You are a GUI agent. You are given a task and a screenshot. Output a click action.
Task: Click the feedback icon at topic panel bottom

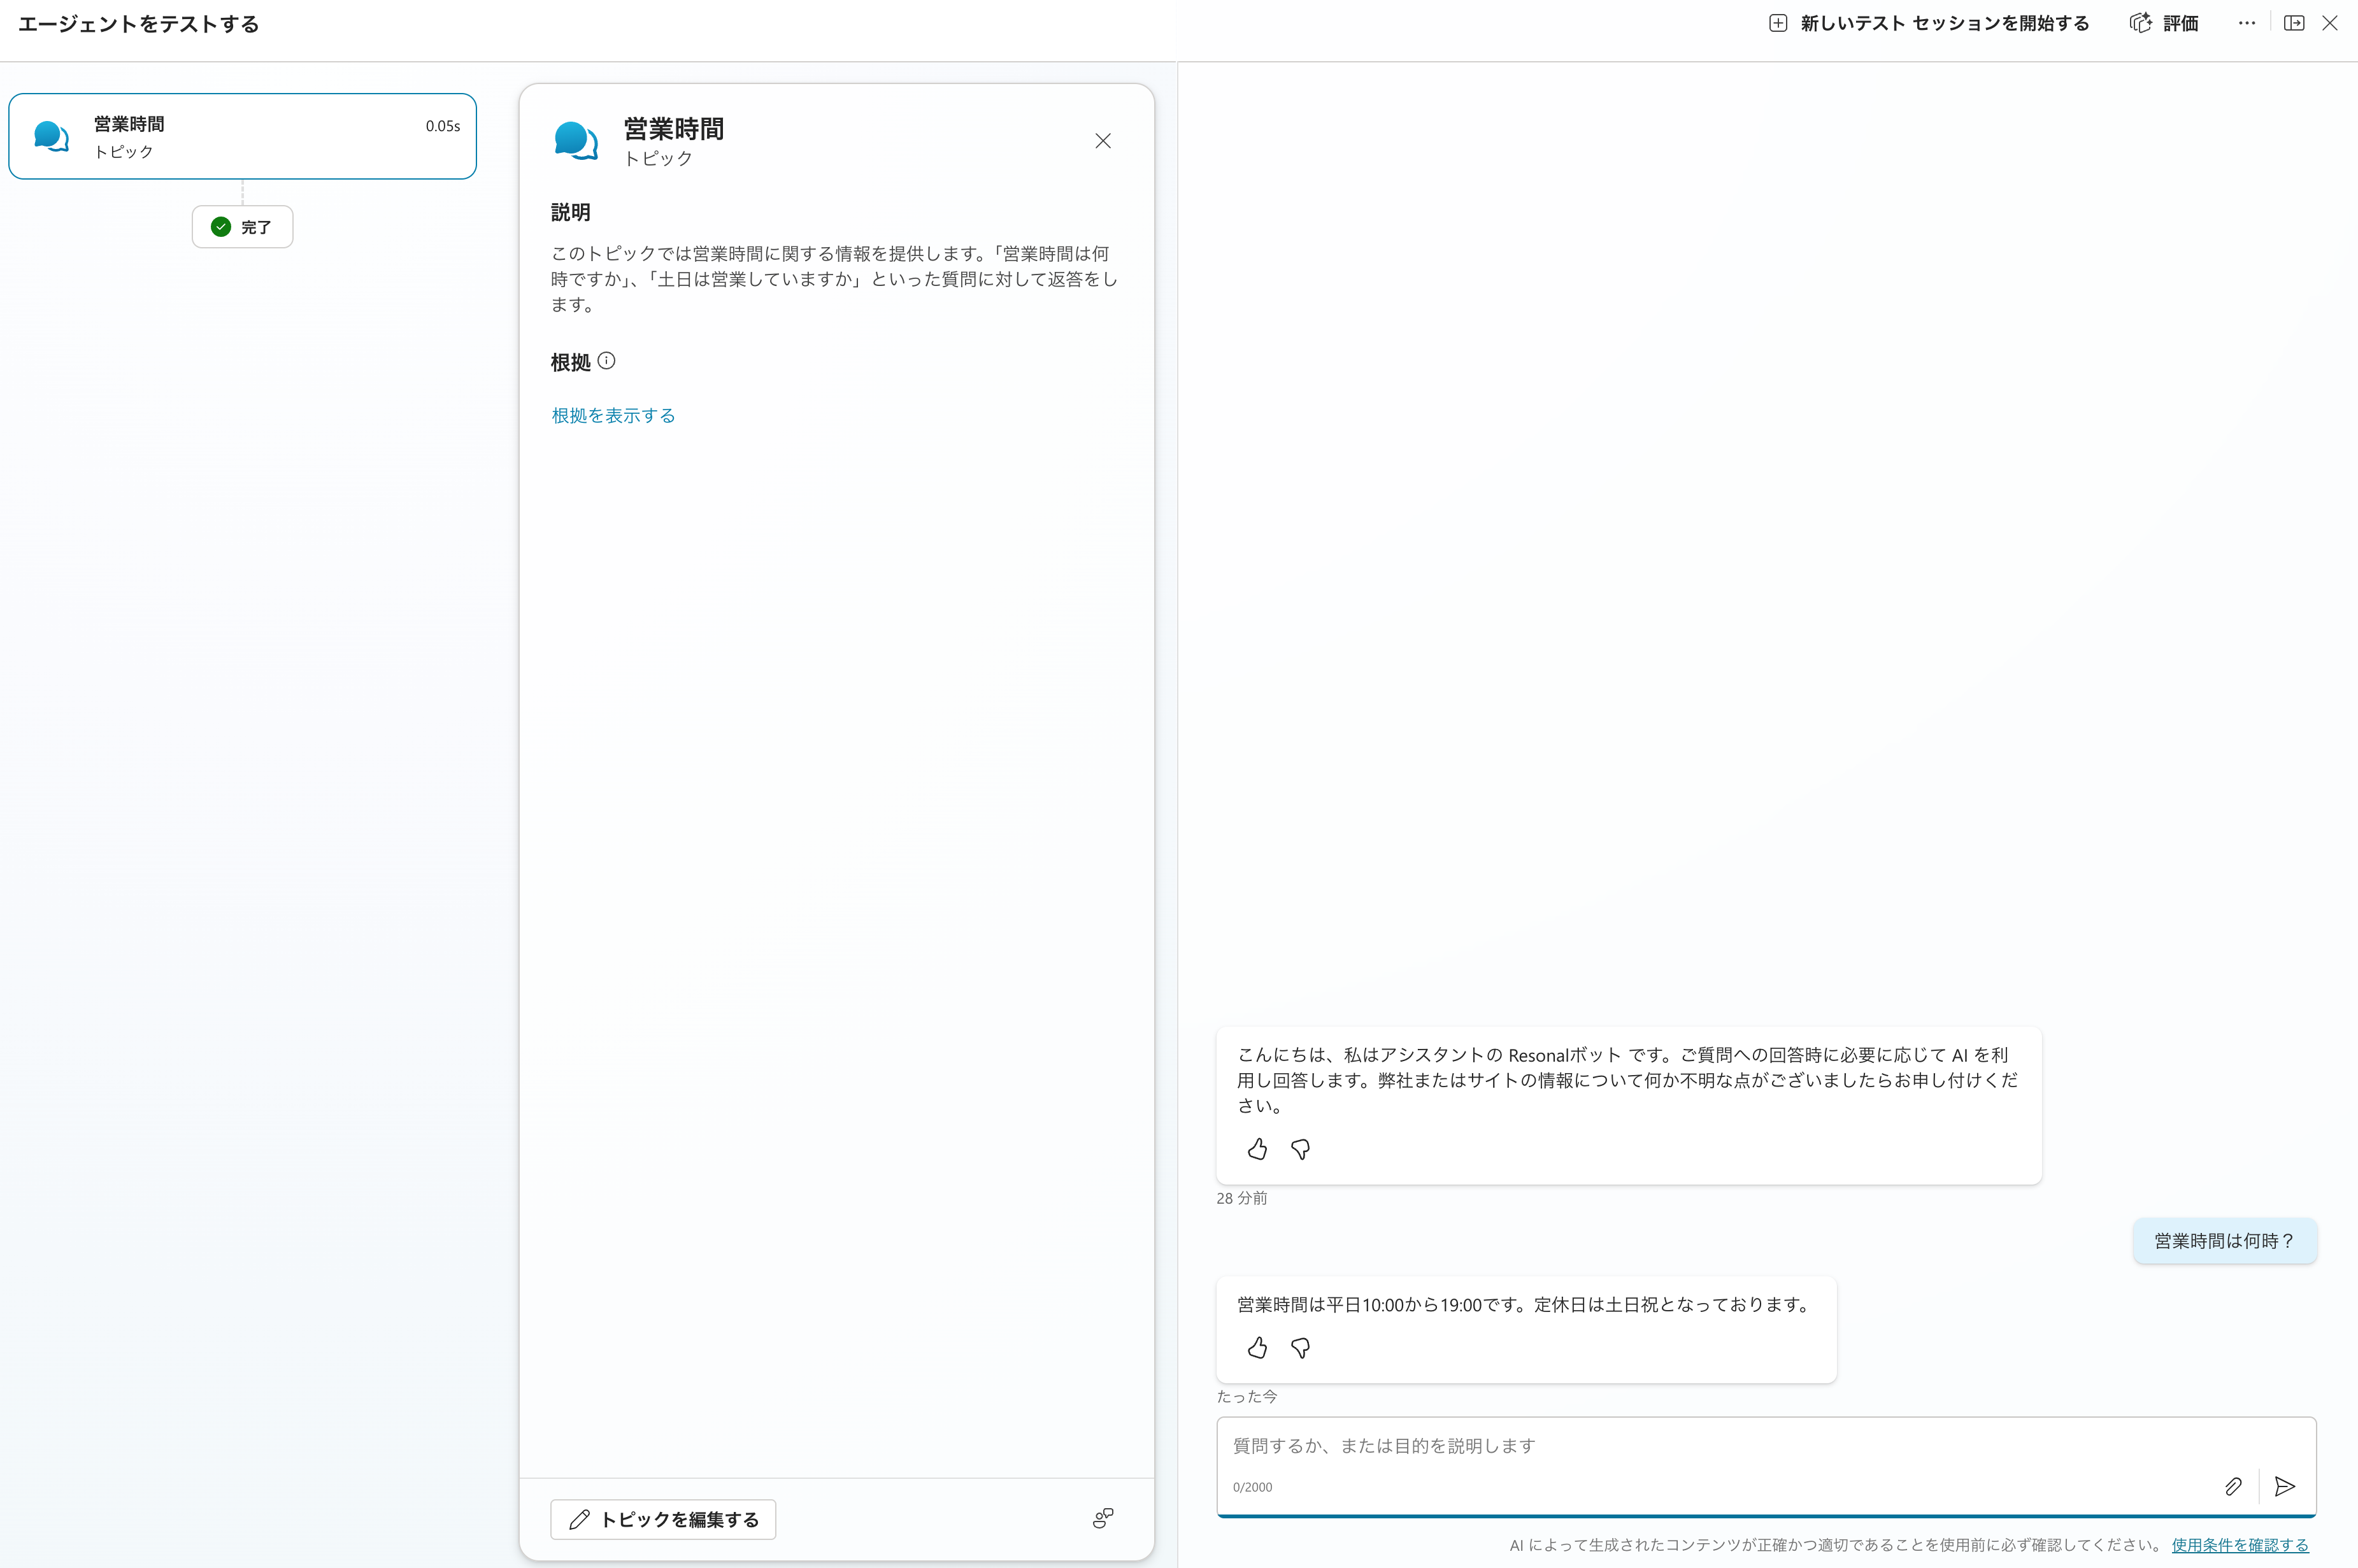pyautogui.click(x=1103, y=1518)
